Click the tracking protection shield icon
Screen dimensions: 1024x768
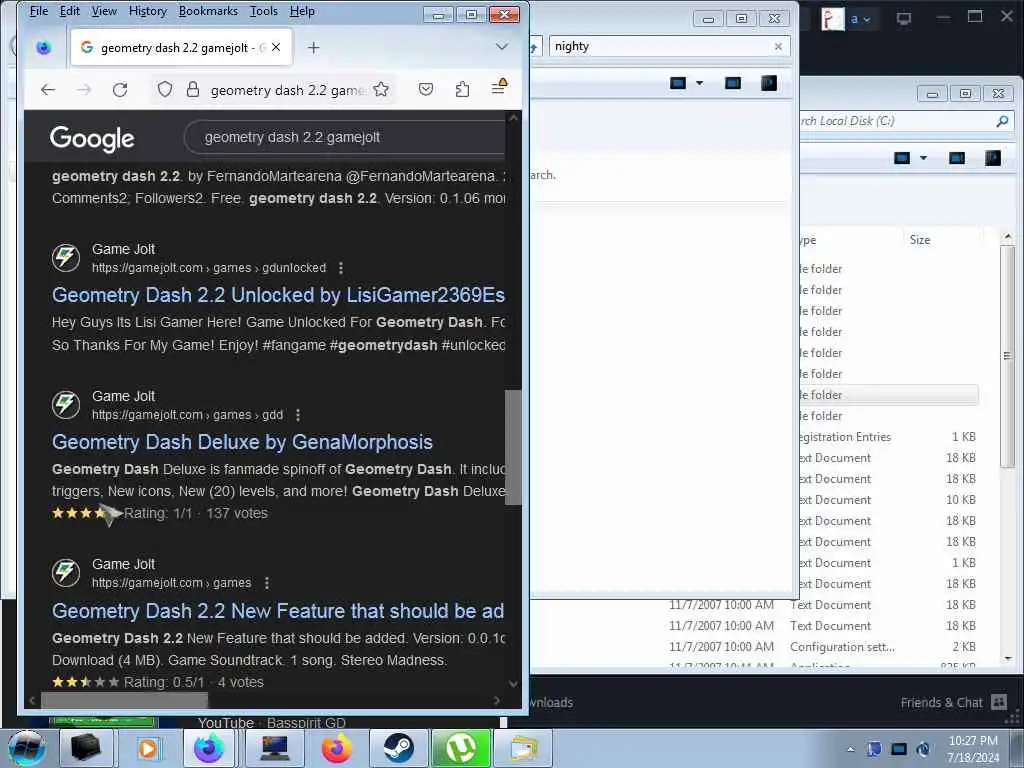165,89
